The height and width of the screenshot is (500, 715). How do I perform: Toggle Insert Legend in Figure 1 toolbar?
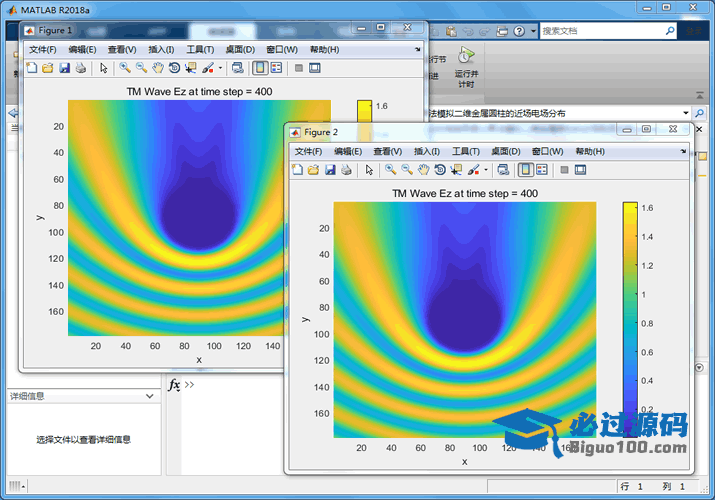(x=276, y=68)
